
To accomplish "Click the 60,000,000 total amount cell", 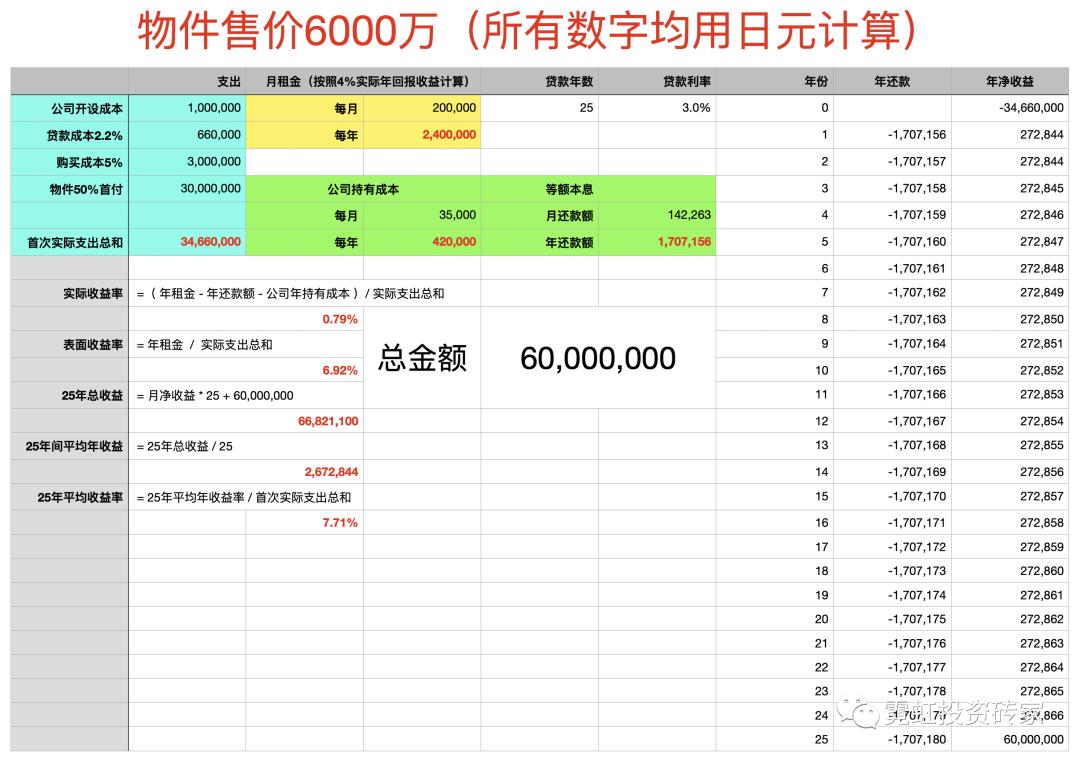I will point(598,358).
